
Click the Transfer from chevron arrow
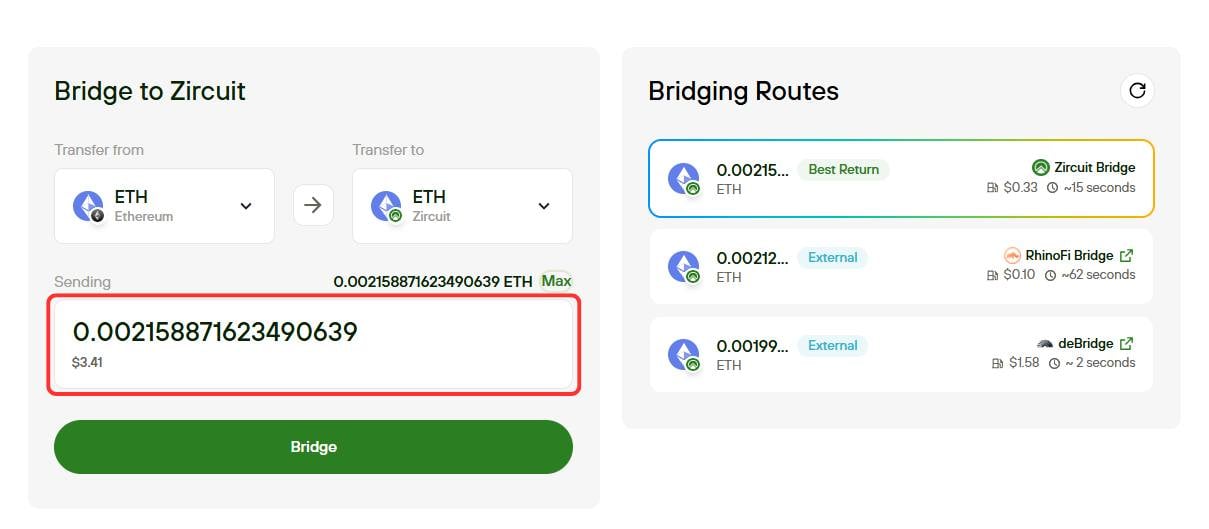pos(246,206)
